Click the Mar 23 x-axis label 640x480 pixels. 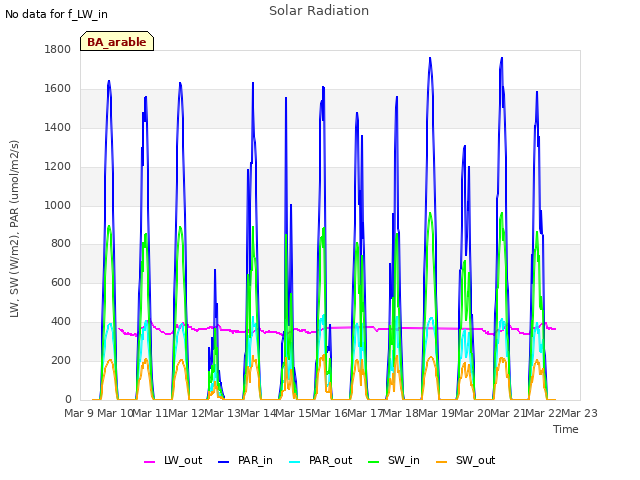click(x=580, y=413)
